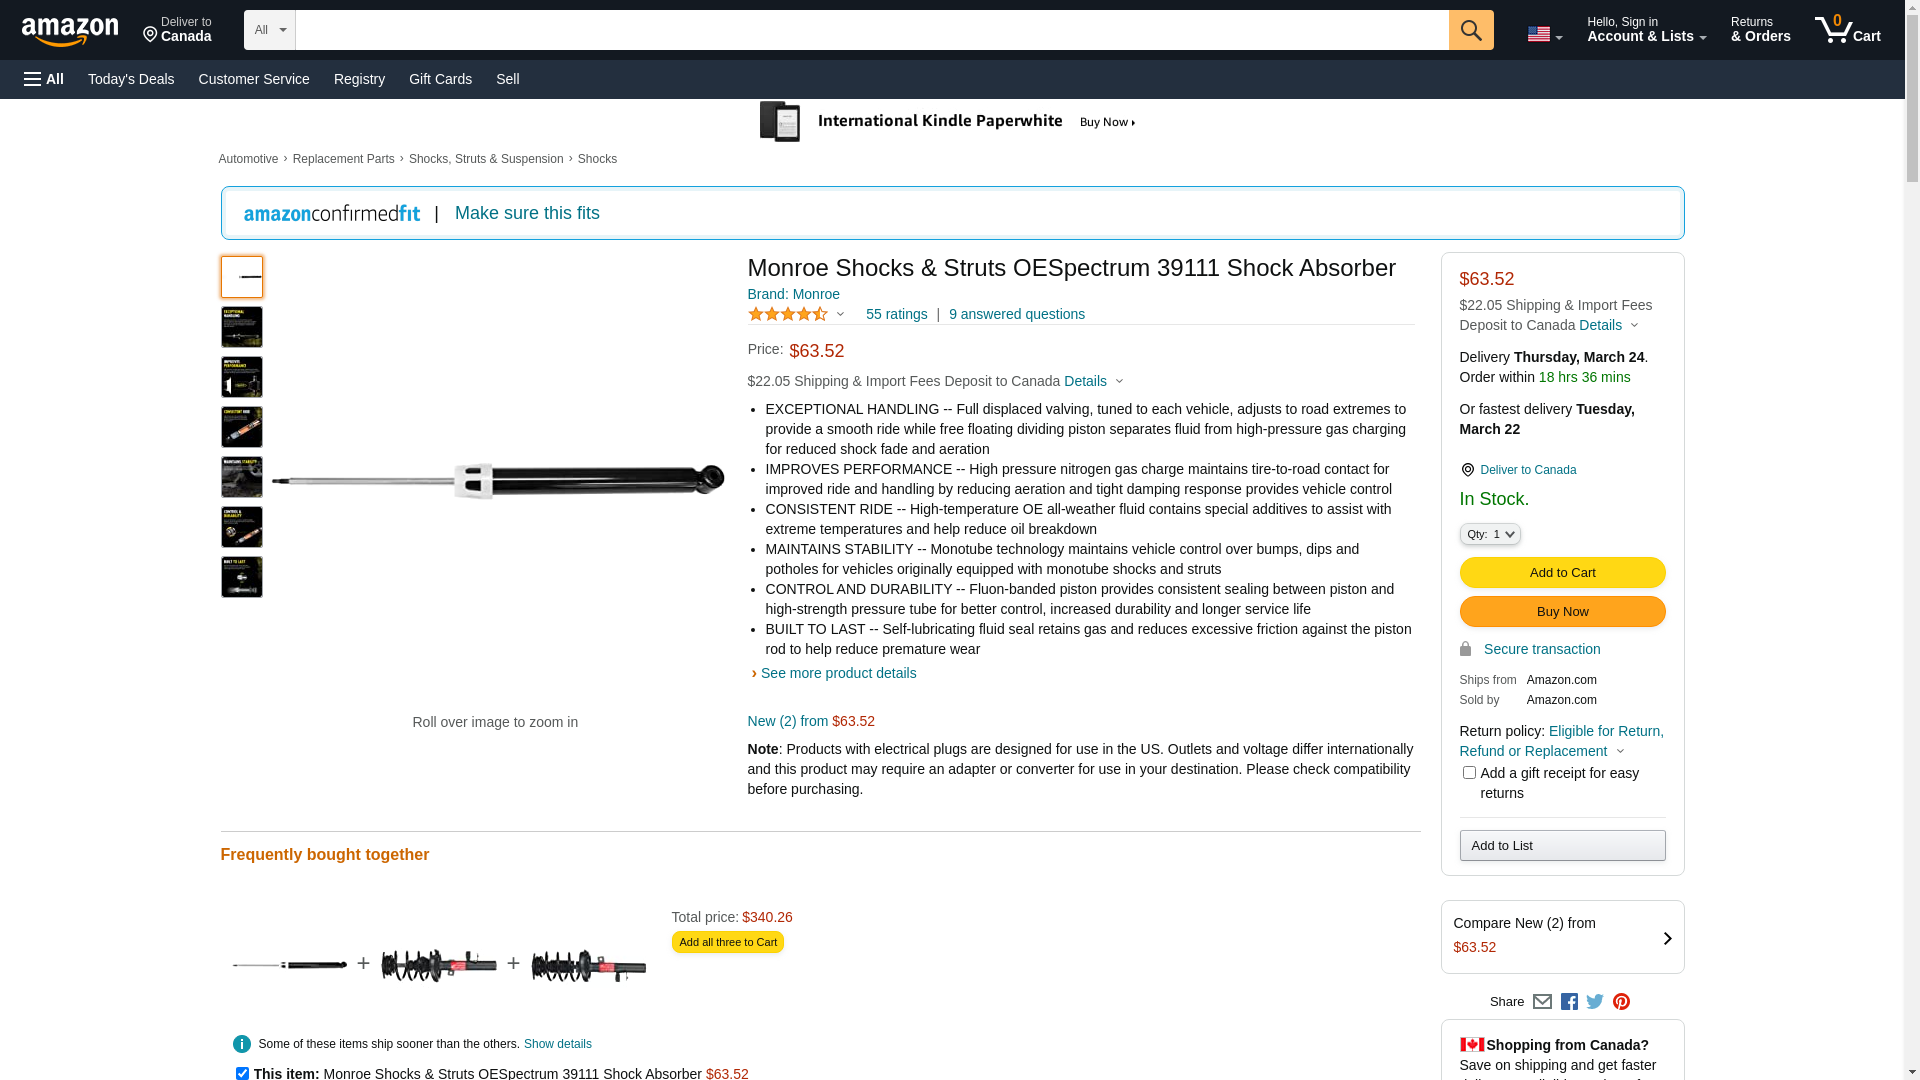Image resolution: width=1920 pixels, height=1080 pixels.
Task: Click the search magnifier button
Action: (1470, 30)
